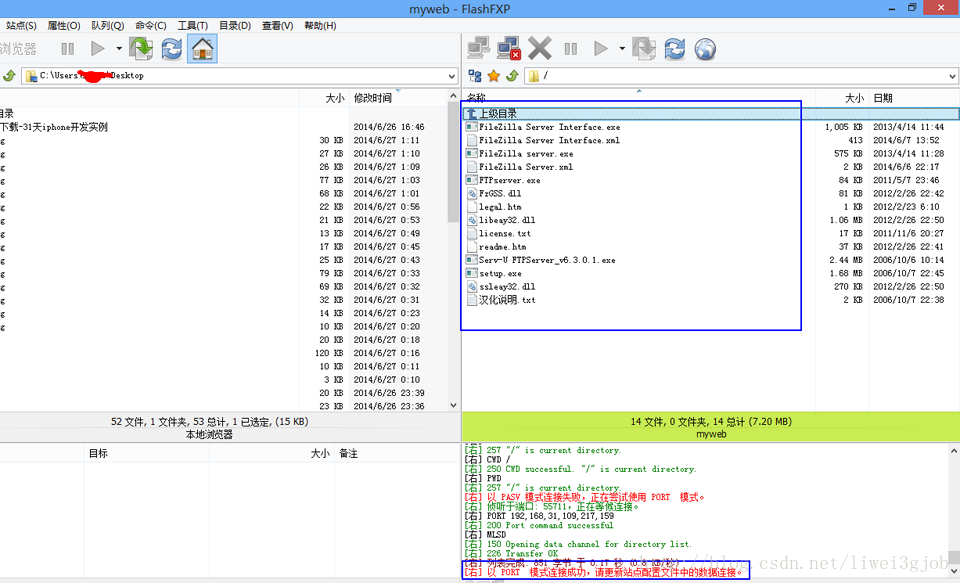Click the remote pane transfer arrow icon
960x583 pixels.
[x=644, y=48]
